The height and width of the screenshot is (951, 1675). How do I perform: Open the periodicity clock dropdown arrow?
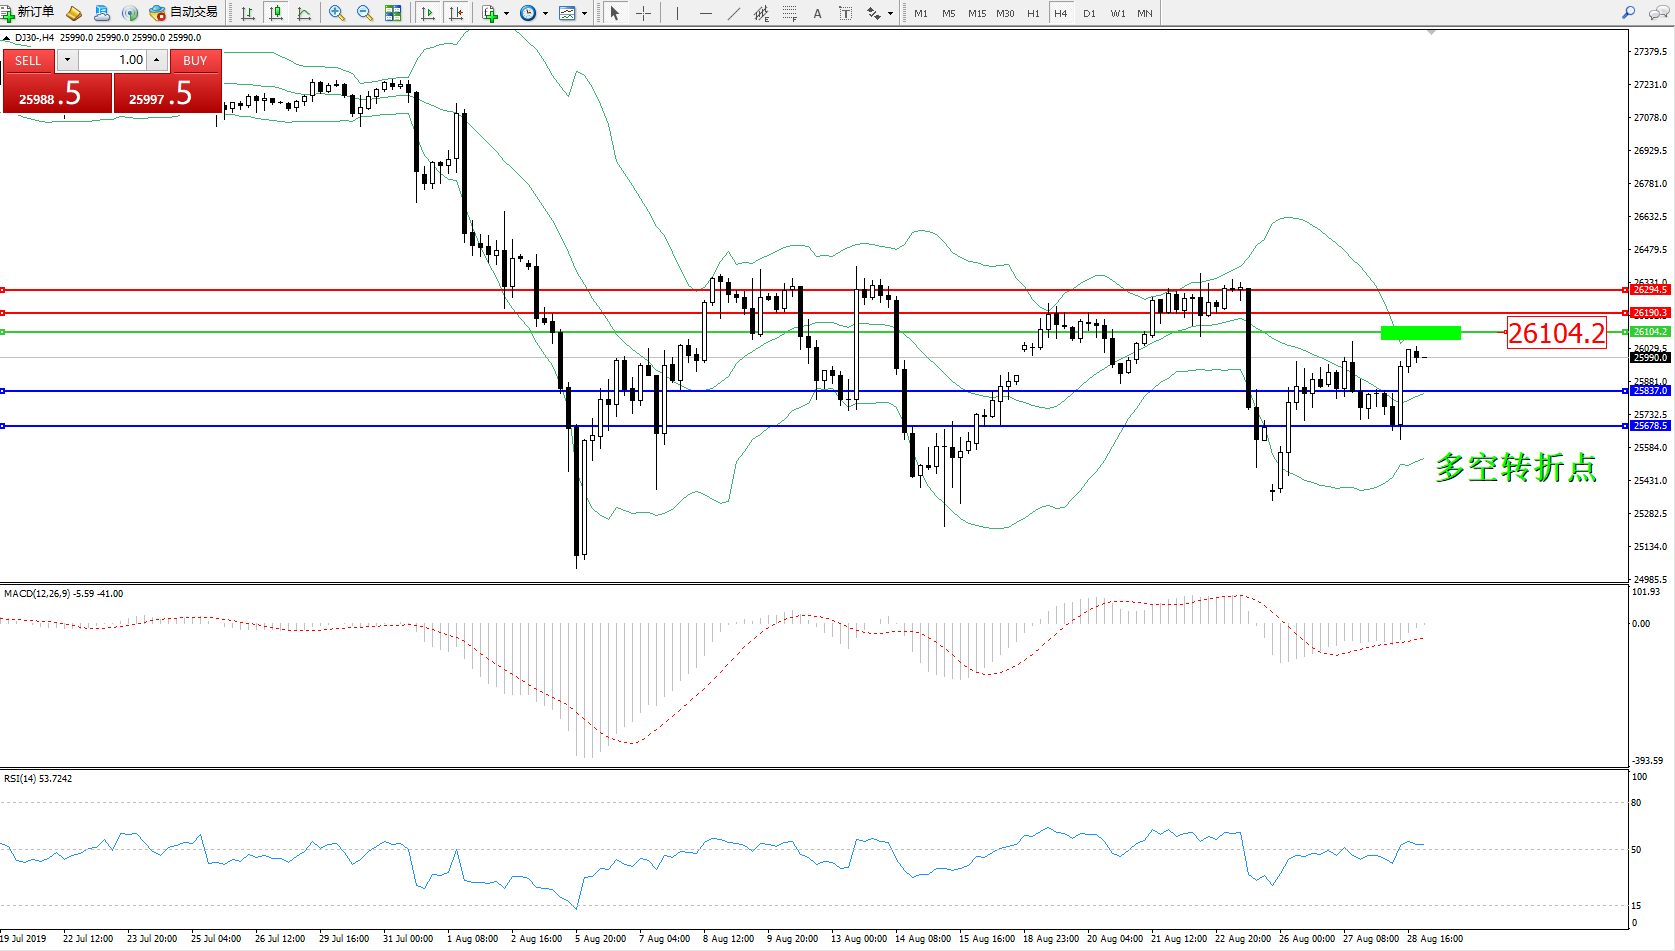point(545,13)
